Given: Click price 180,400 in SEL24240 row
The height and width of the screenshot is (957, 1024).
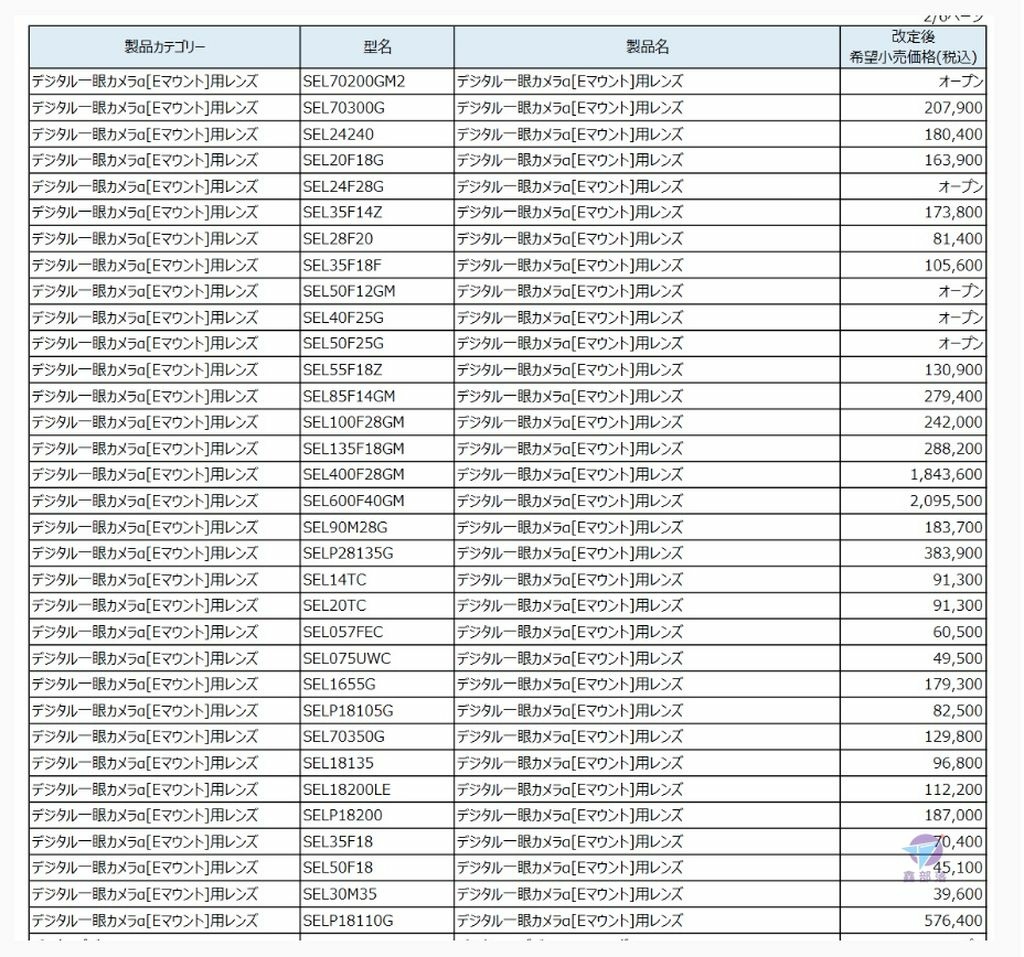Looking at the screenshot, I should (953, 134).
